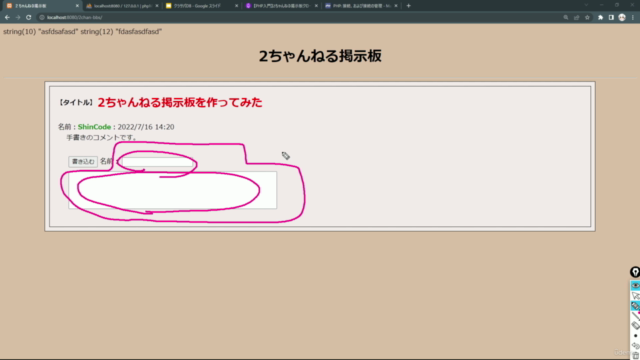This screenshot has height=360, width=640.
Task: Open the zoom magnifier icon in address bar
Action: [x=566, y=18]
